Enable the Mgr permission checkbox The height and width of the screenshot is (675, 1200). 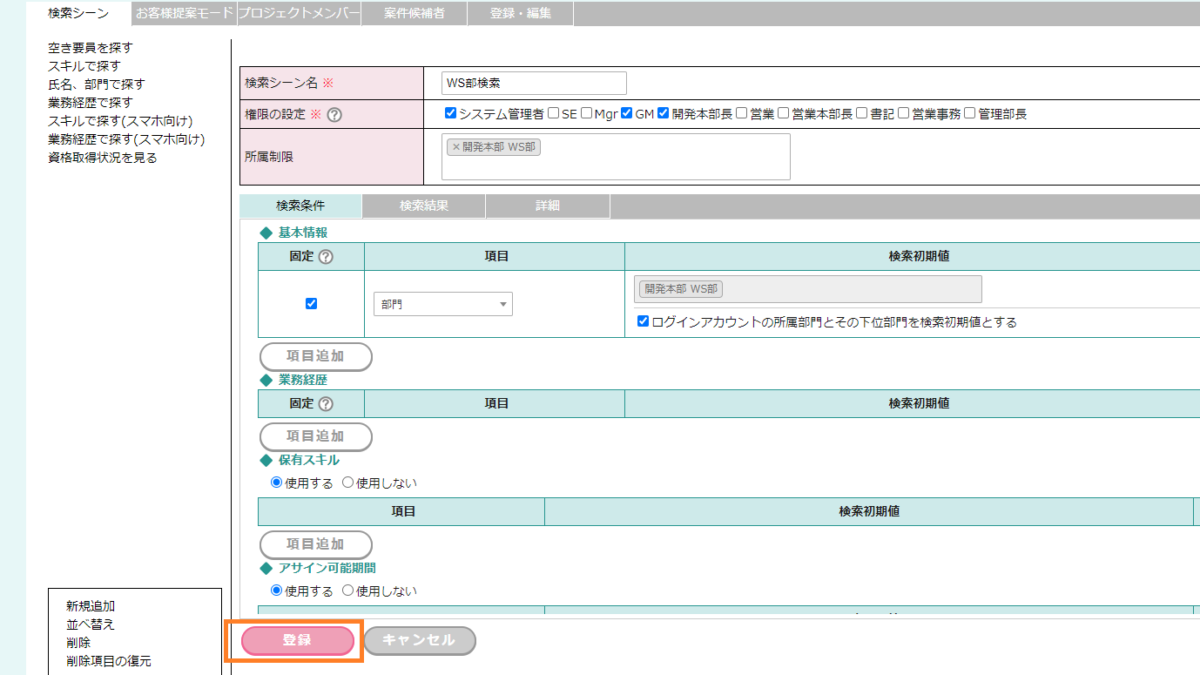[x=586, y=114]
